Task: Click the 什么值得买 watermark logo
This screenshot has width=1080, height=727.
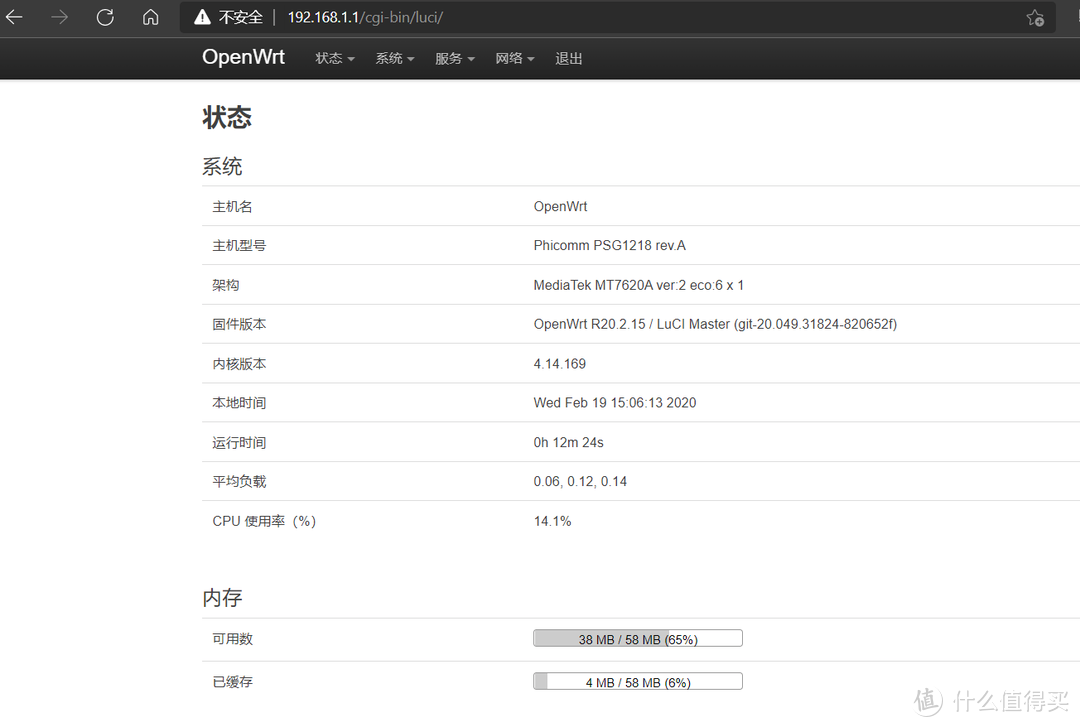Action: tap(990, 700)
